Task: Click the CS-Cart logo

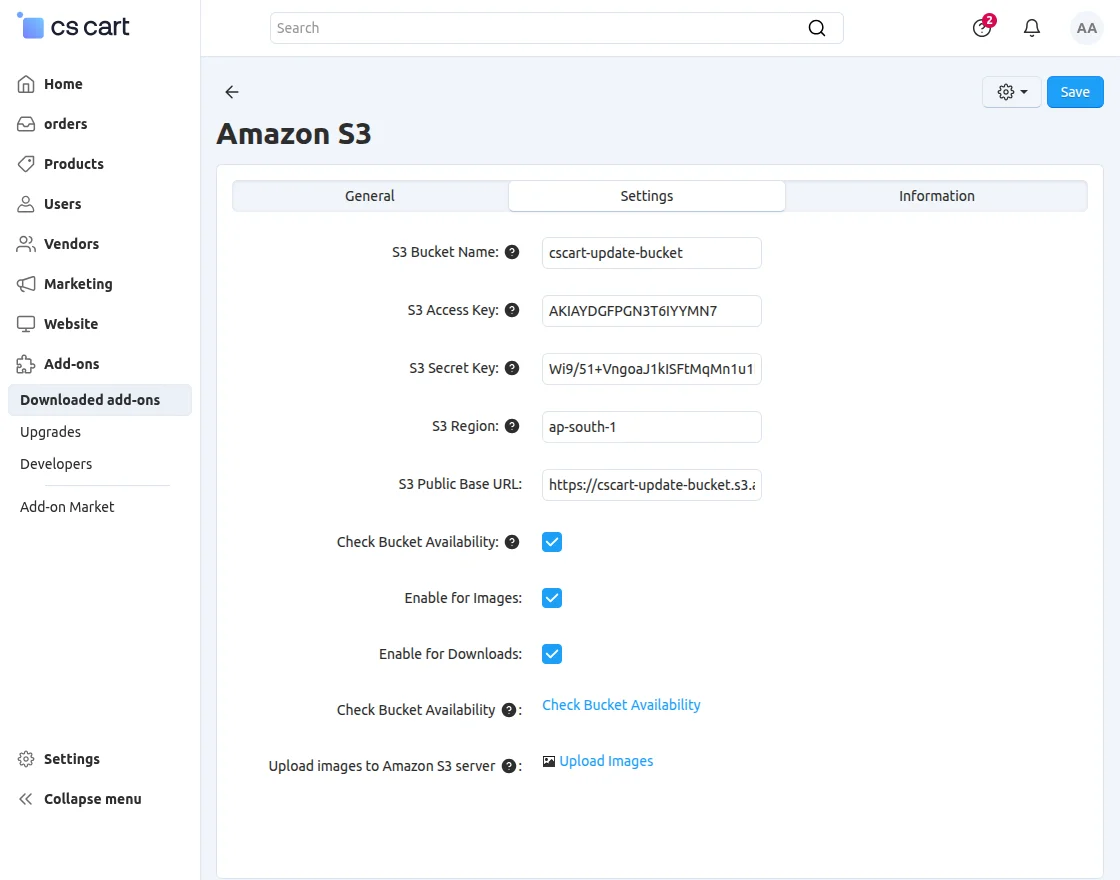Action: point(73,27)
